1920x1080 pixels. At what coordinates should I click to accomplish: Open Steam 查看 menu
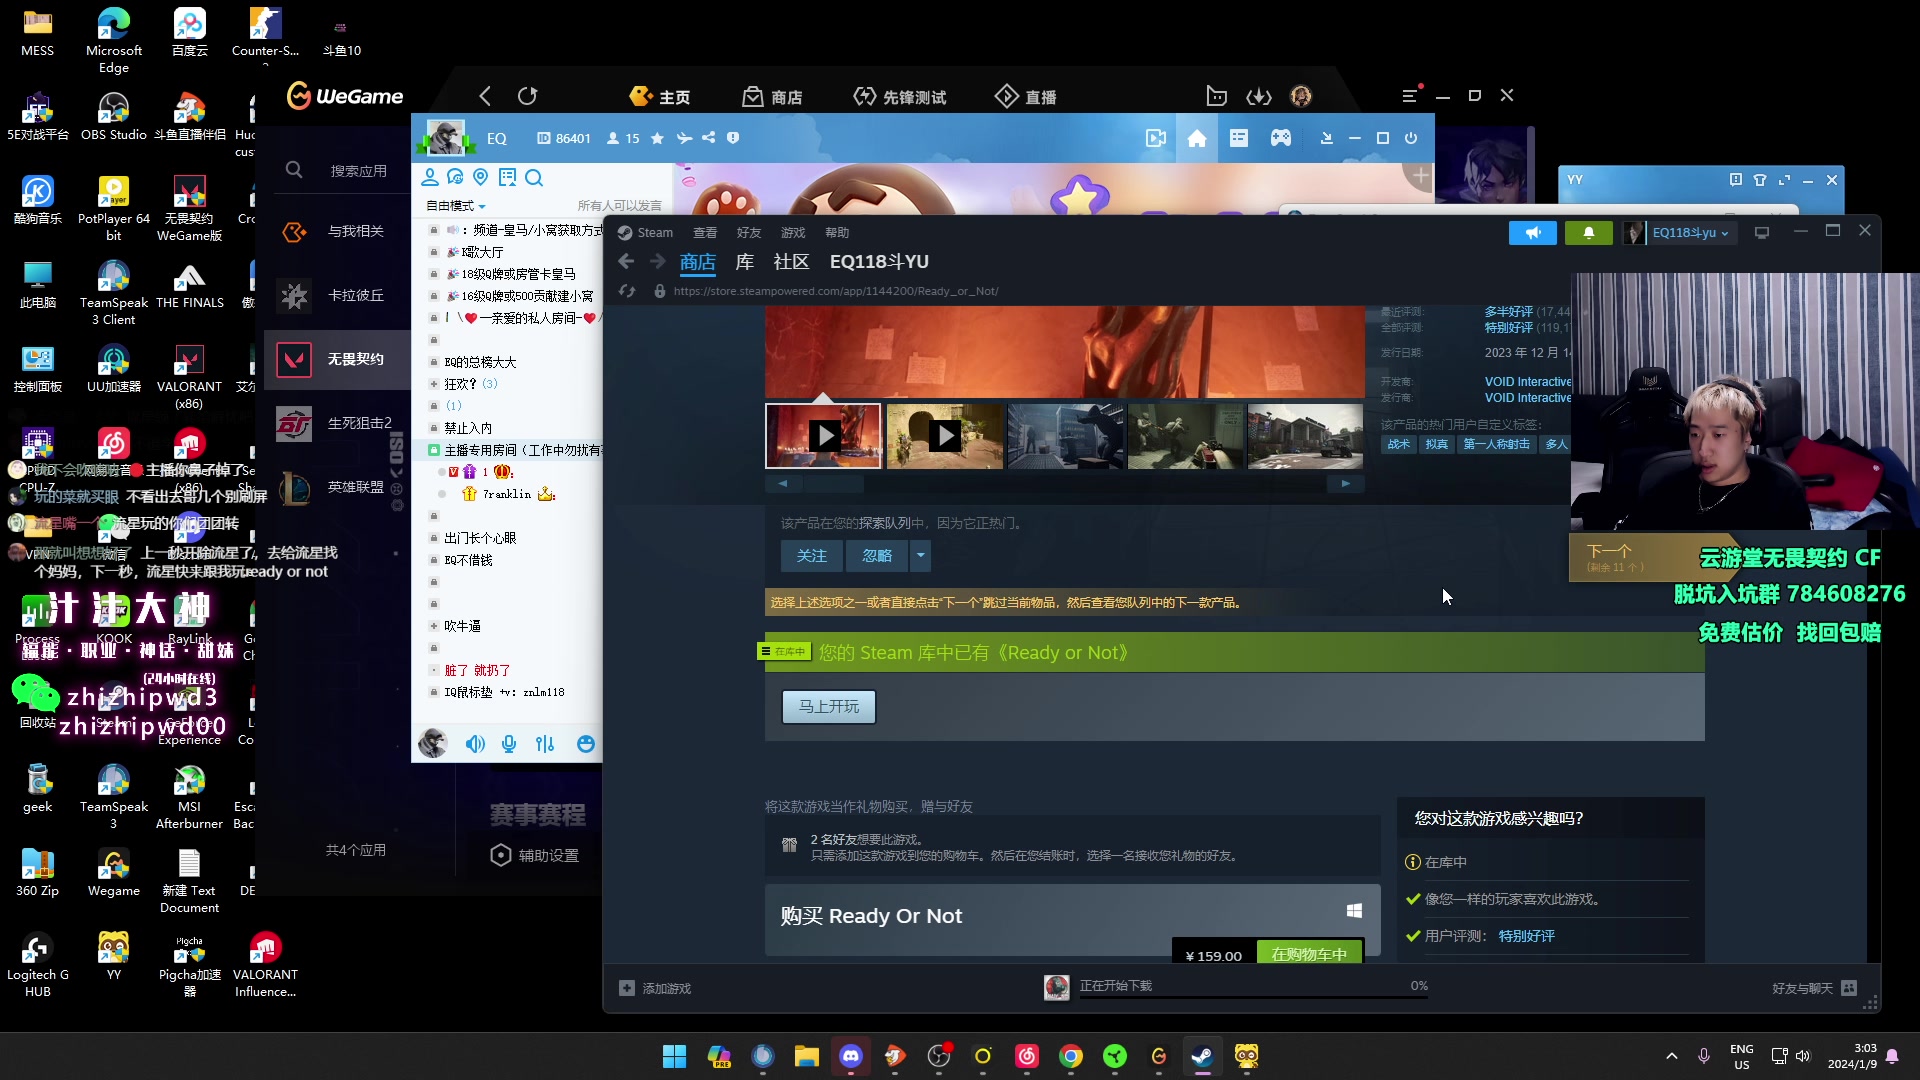tap(705, 233)
